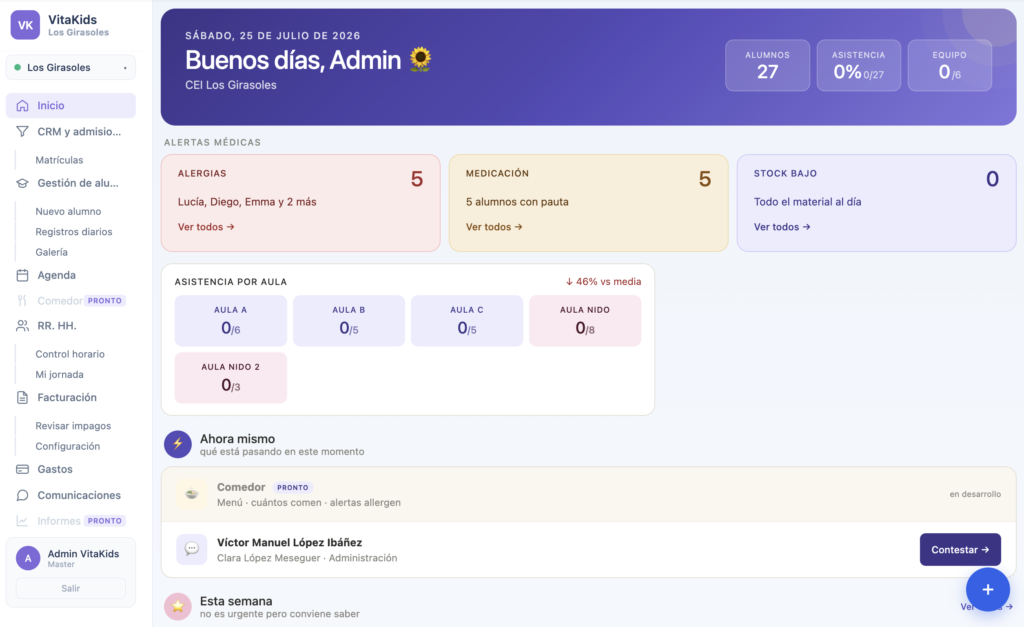
Task: Click the document icon beside Facturación
Action: coord(22,397)
